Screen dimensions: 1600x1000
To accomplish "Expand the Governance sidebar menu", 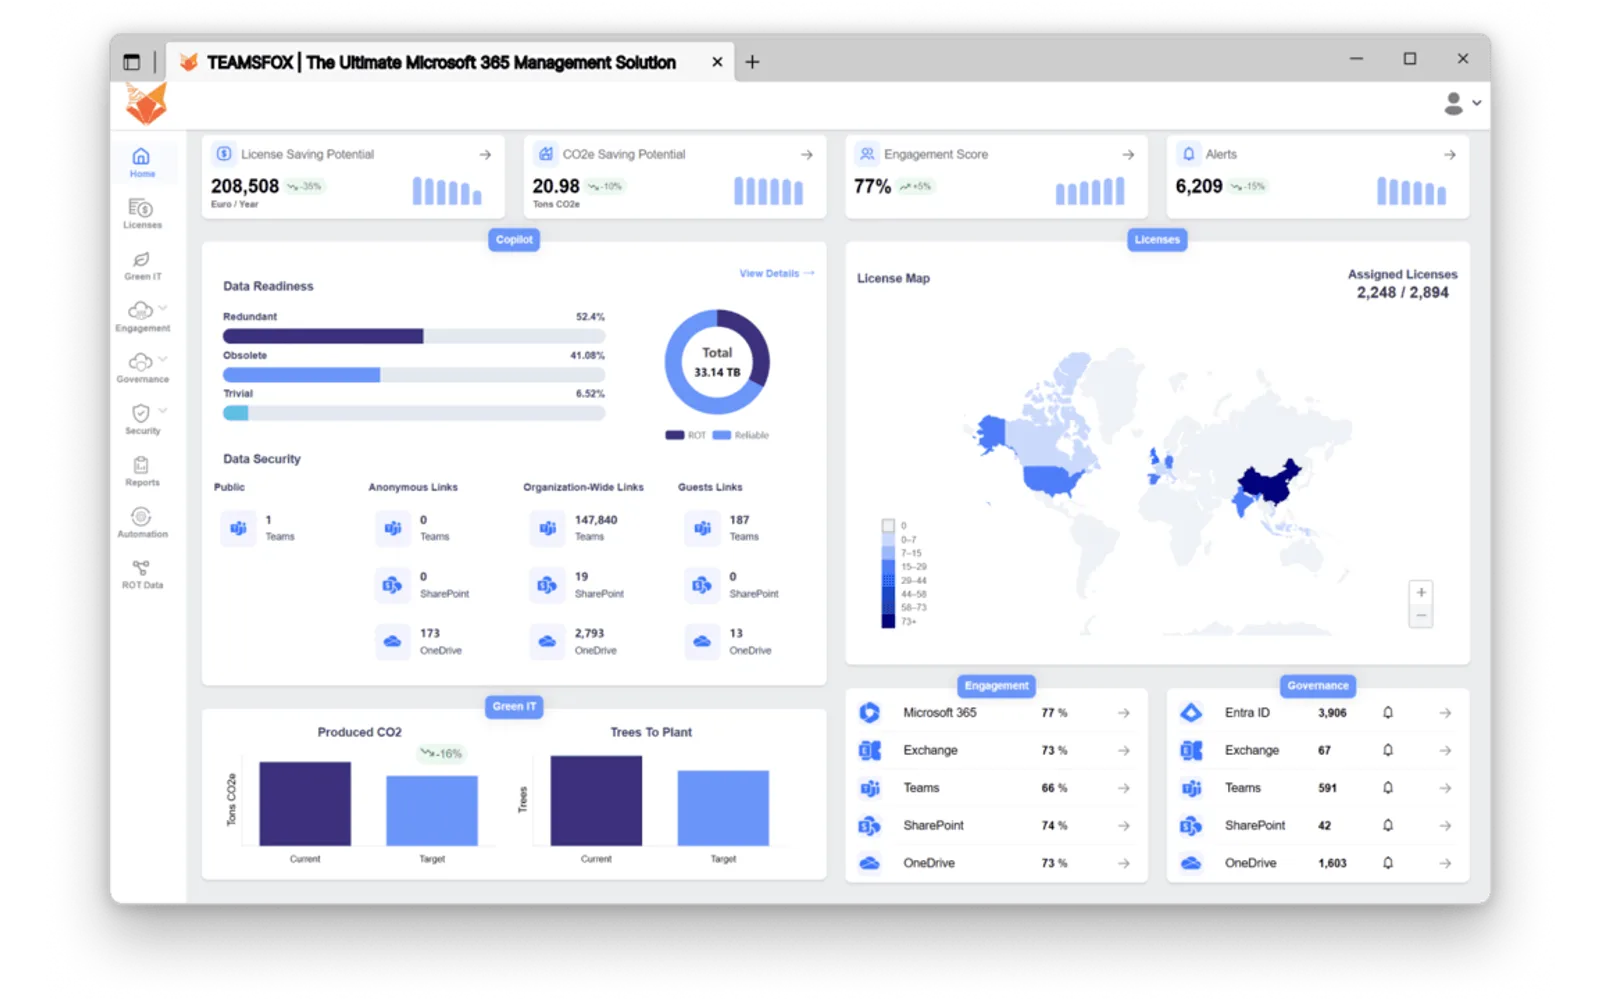I will pos(163,359).
